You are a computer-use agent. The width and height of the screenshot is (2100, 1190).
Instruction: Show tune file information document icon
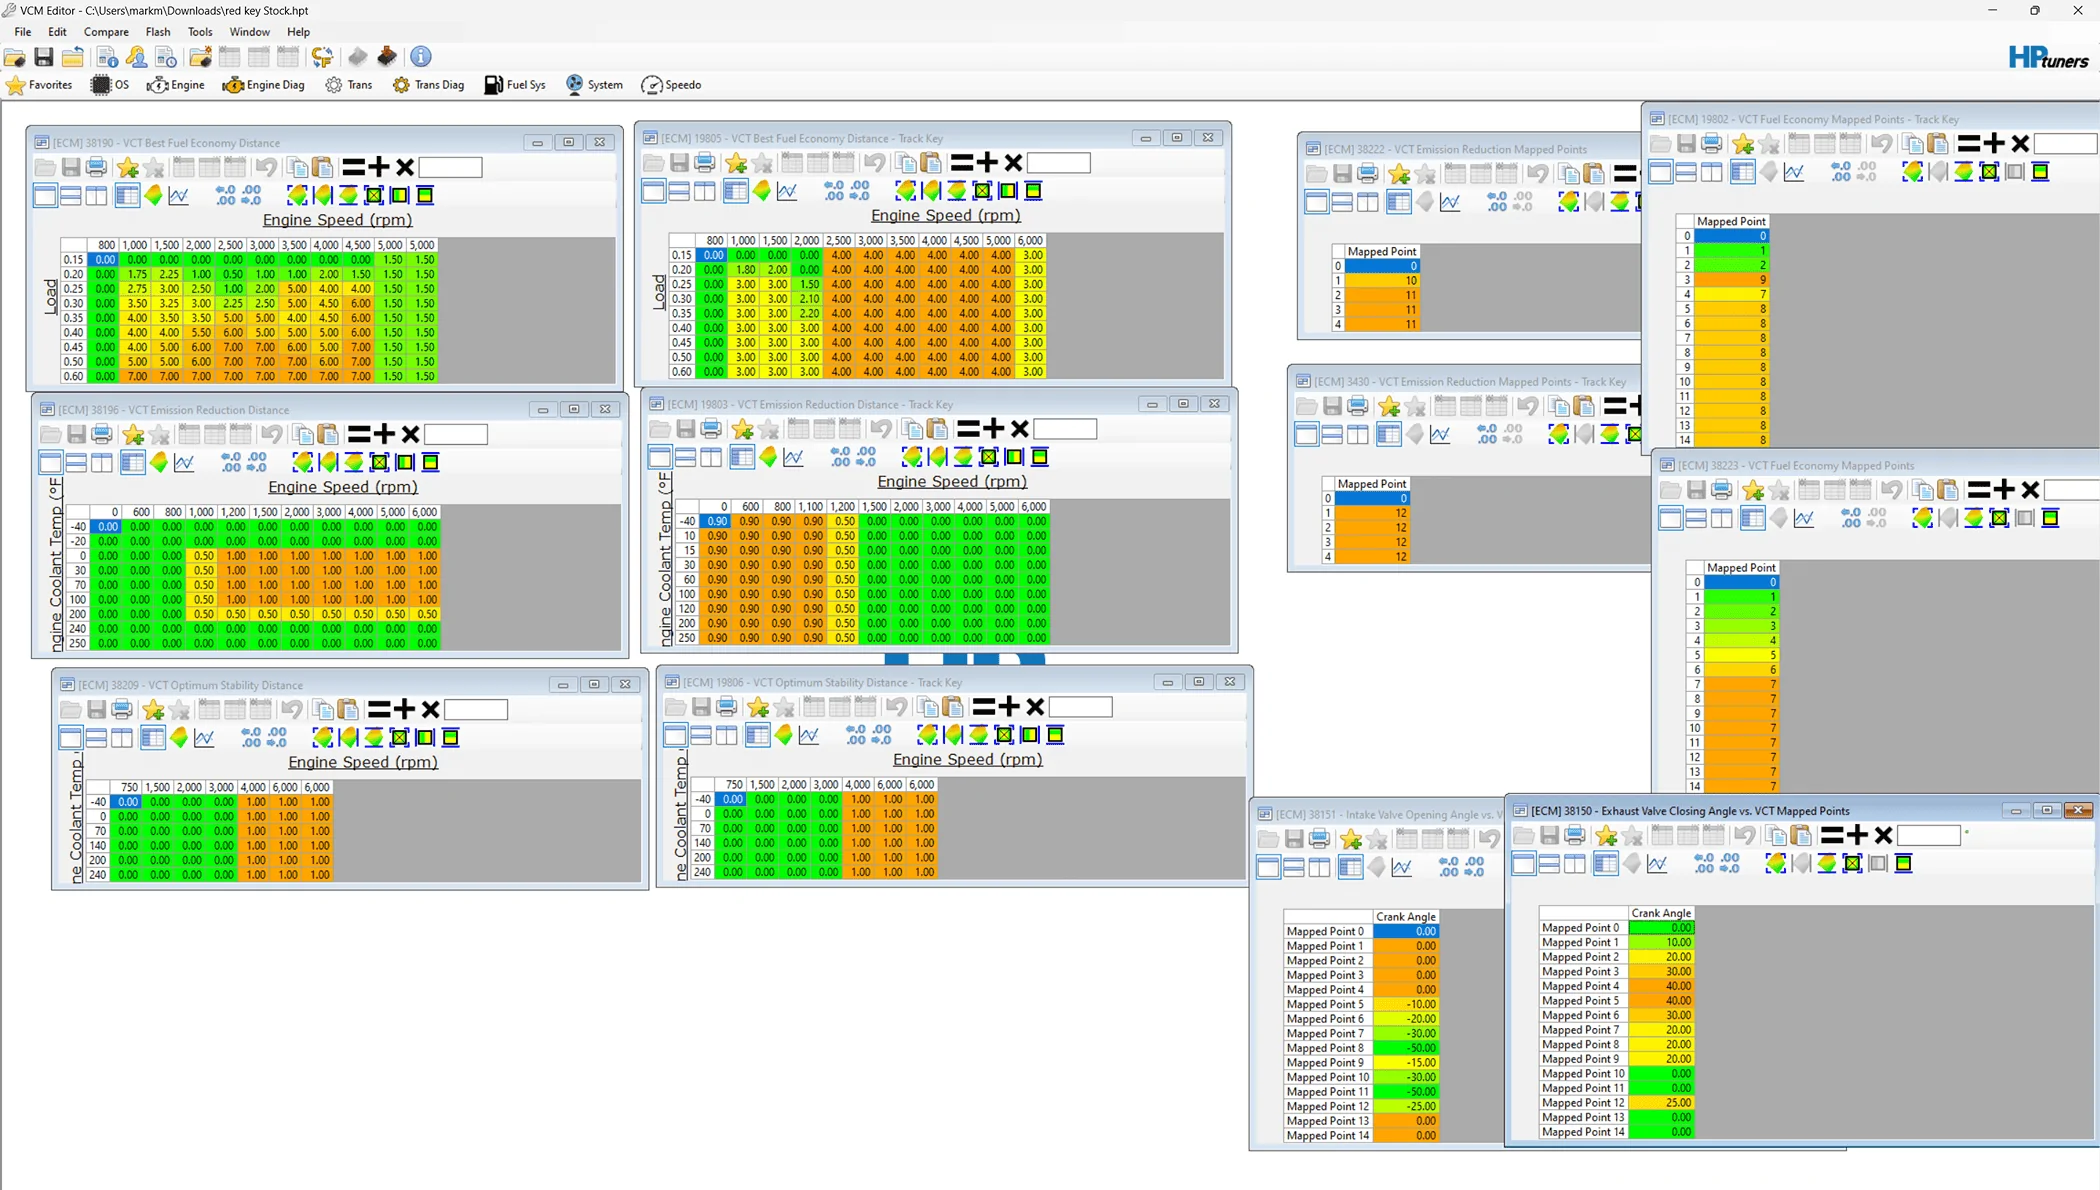pyautogui.click(x=107, y=57)
